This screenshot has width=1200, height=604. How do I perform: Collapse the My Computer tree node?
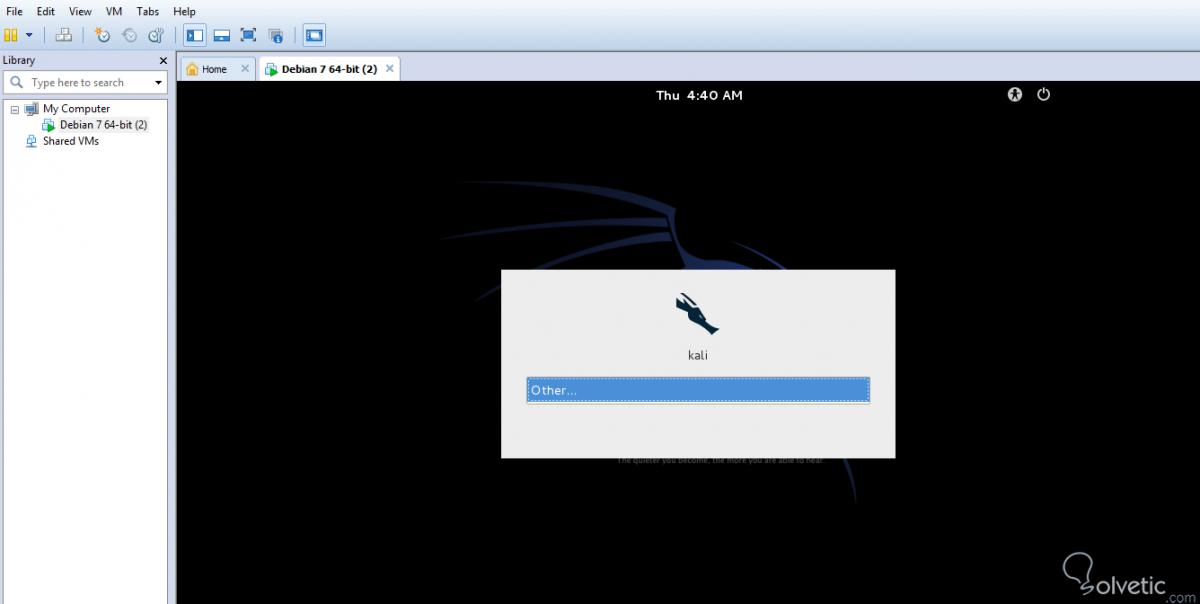tap(14, 109)
